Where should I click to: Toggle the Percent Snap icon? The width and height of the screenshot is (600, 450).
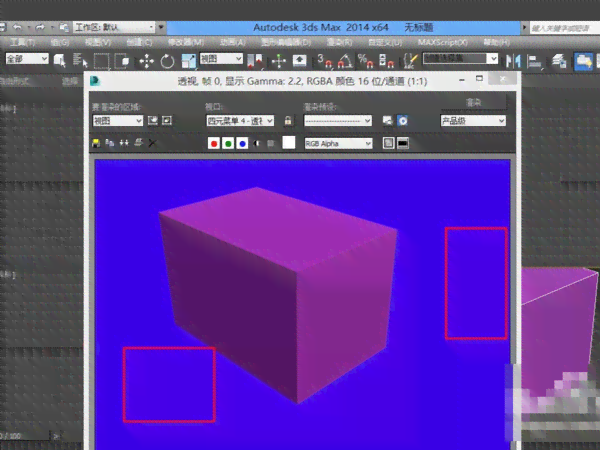click(365, 61)
